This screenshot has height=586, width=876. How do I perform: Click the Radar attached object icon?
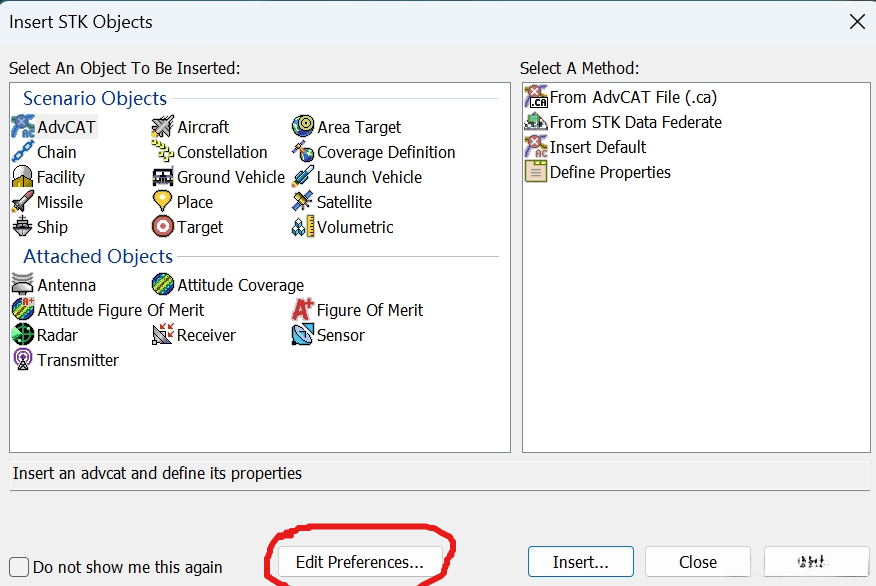(23, 335)
